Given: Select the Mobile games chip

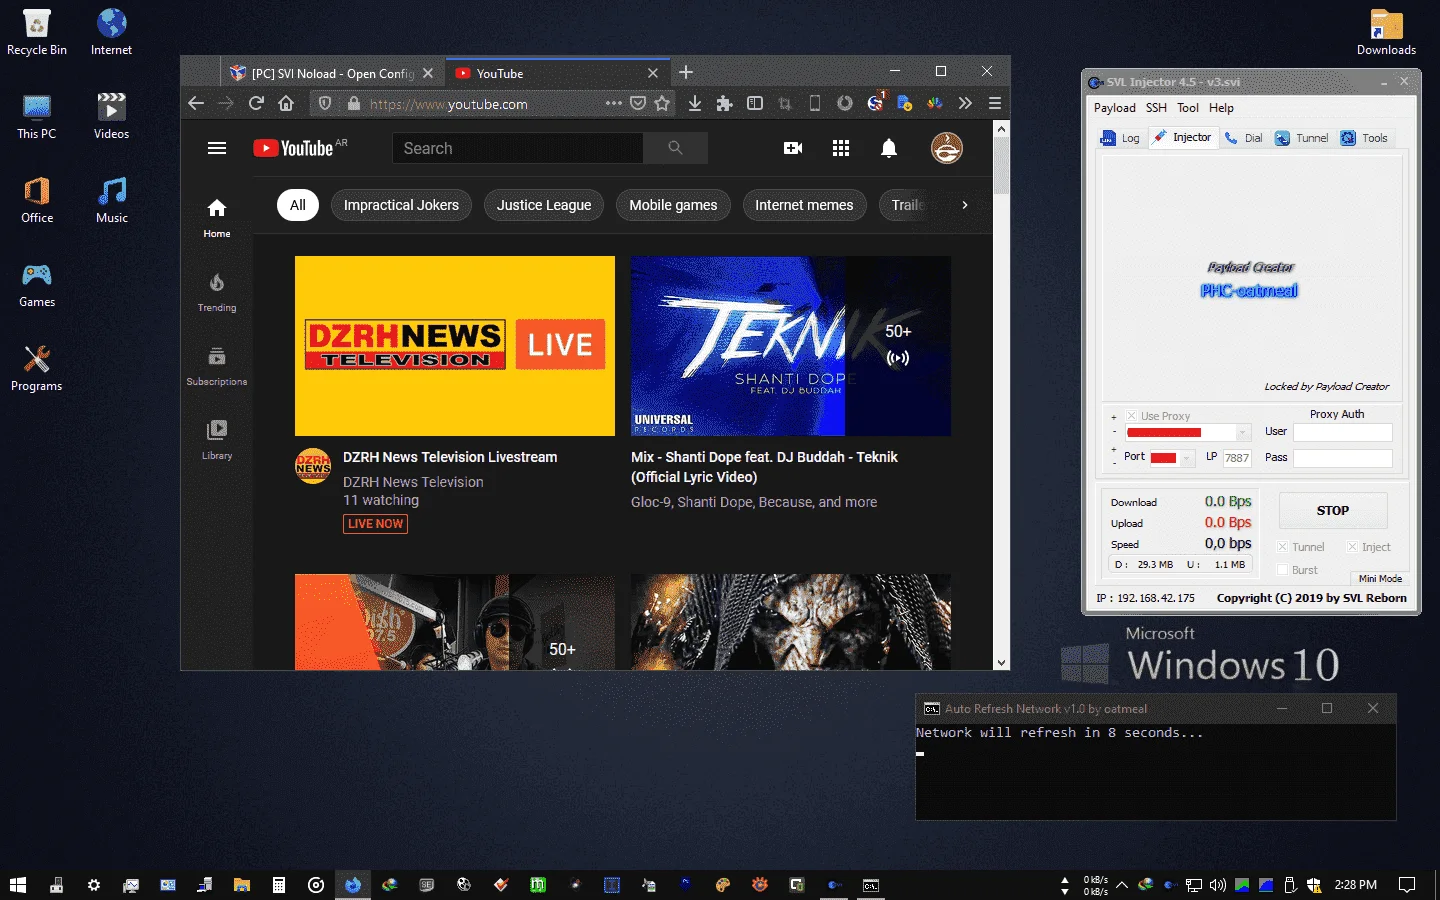Looking at the screenshot, I should point(673,205).
